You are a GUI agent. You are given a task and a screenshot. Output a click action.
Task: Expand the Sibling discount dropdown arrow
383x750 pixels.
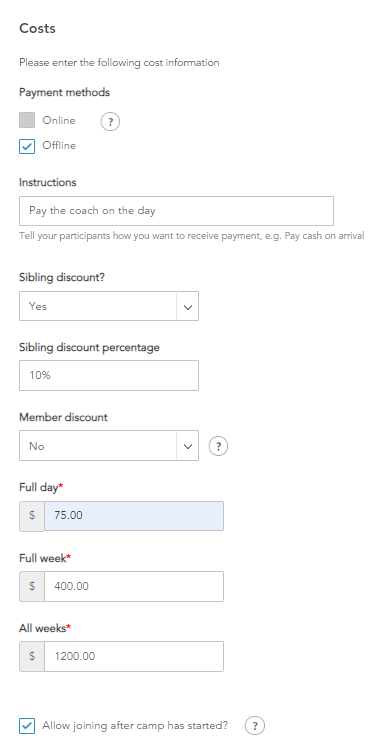click(187, 306)
